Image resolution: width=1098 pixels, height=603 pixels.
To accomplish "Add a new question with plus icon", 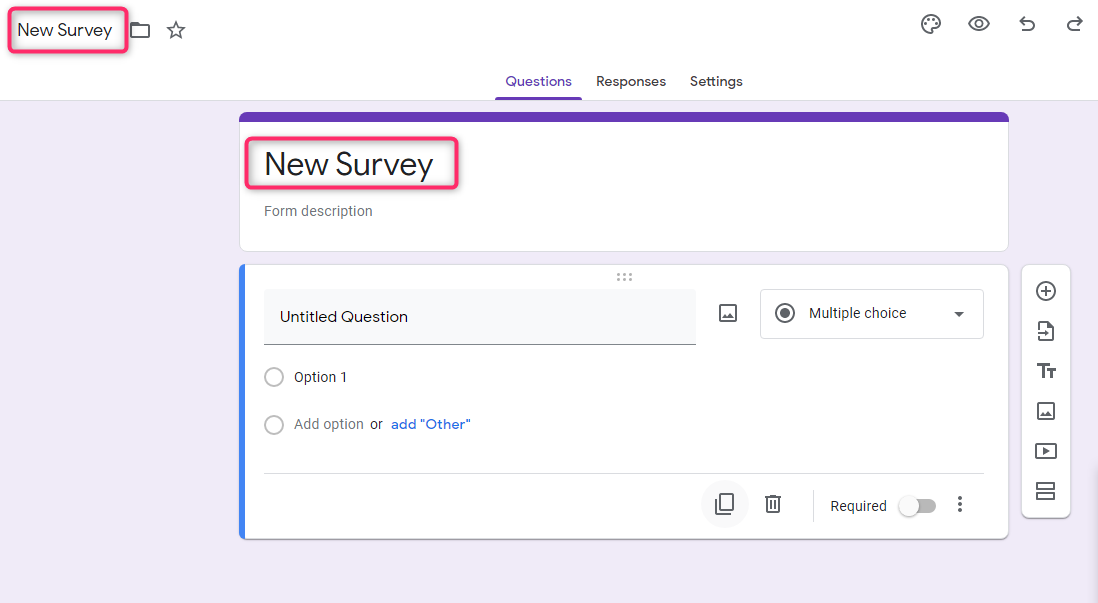I will [1045, 291].
